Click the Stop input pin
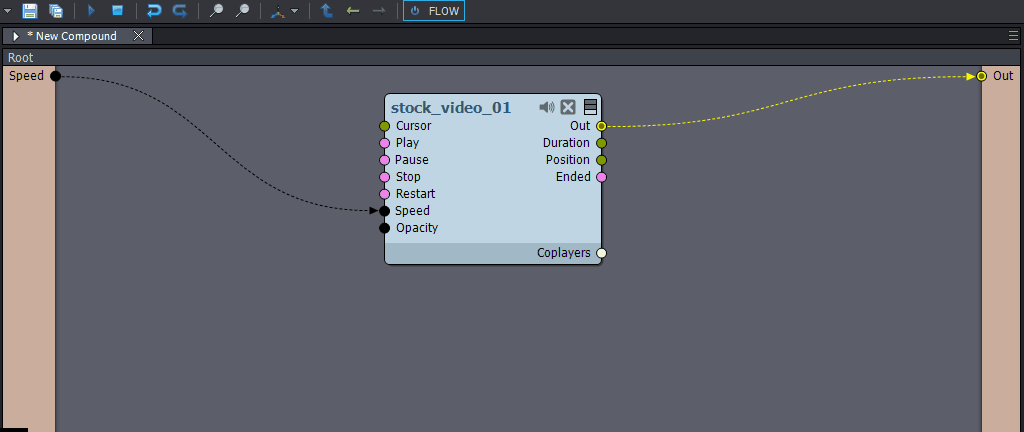This screenshot has height=432, width=1024. click(385, 177)
